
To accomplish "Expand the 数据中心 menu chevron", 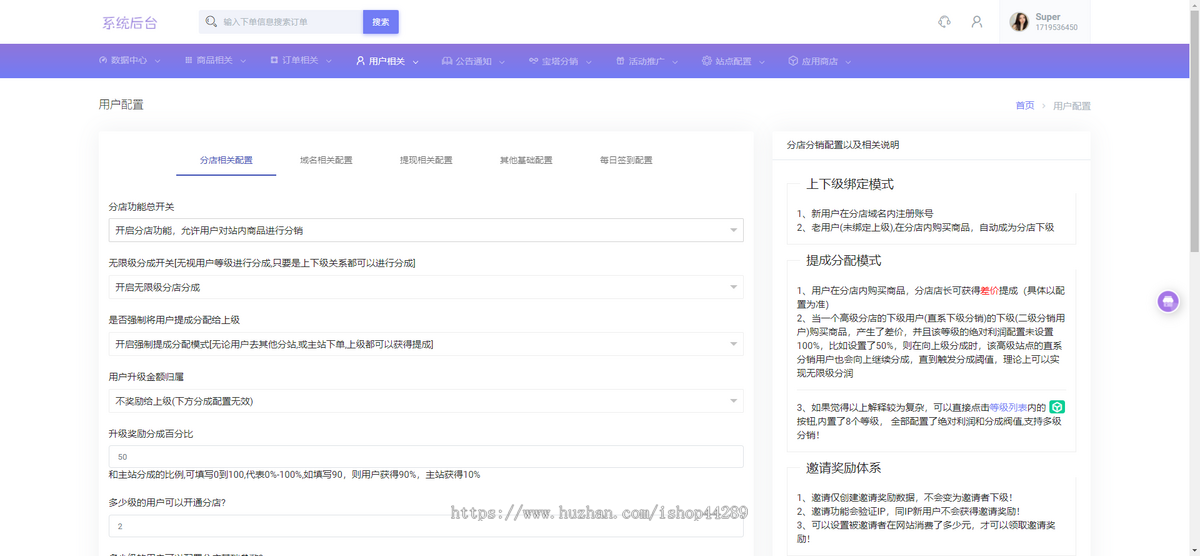I will click(157, 61).
